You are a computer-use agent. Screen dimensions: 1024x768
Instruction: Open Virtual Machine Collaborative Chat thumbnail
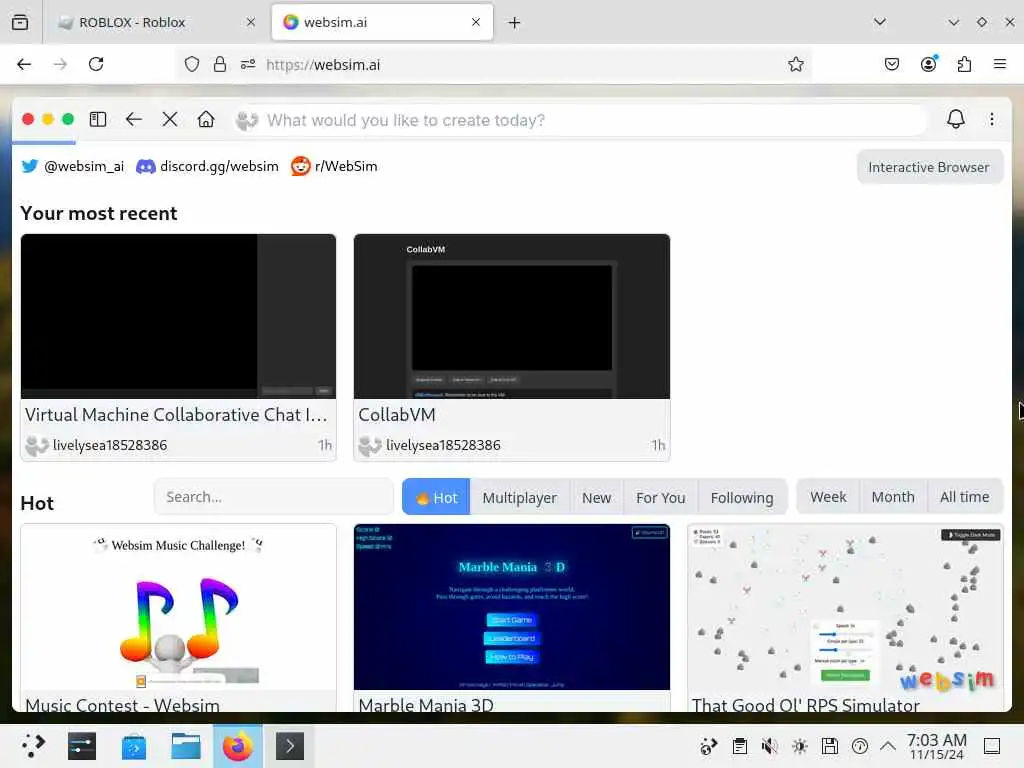[x=178, y=316]
